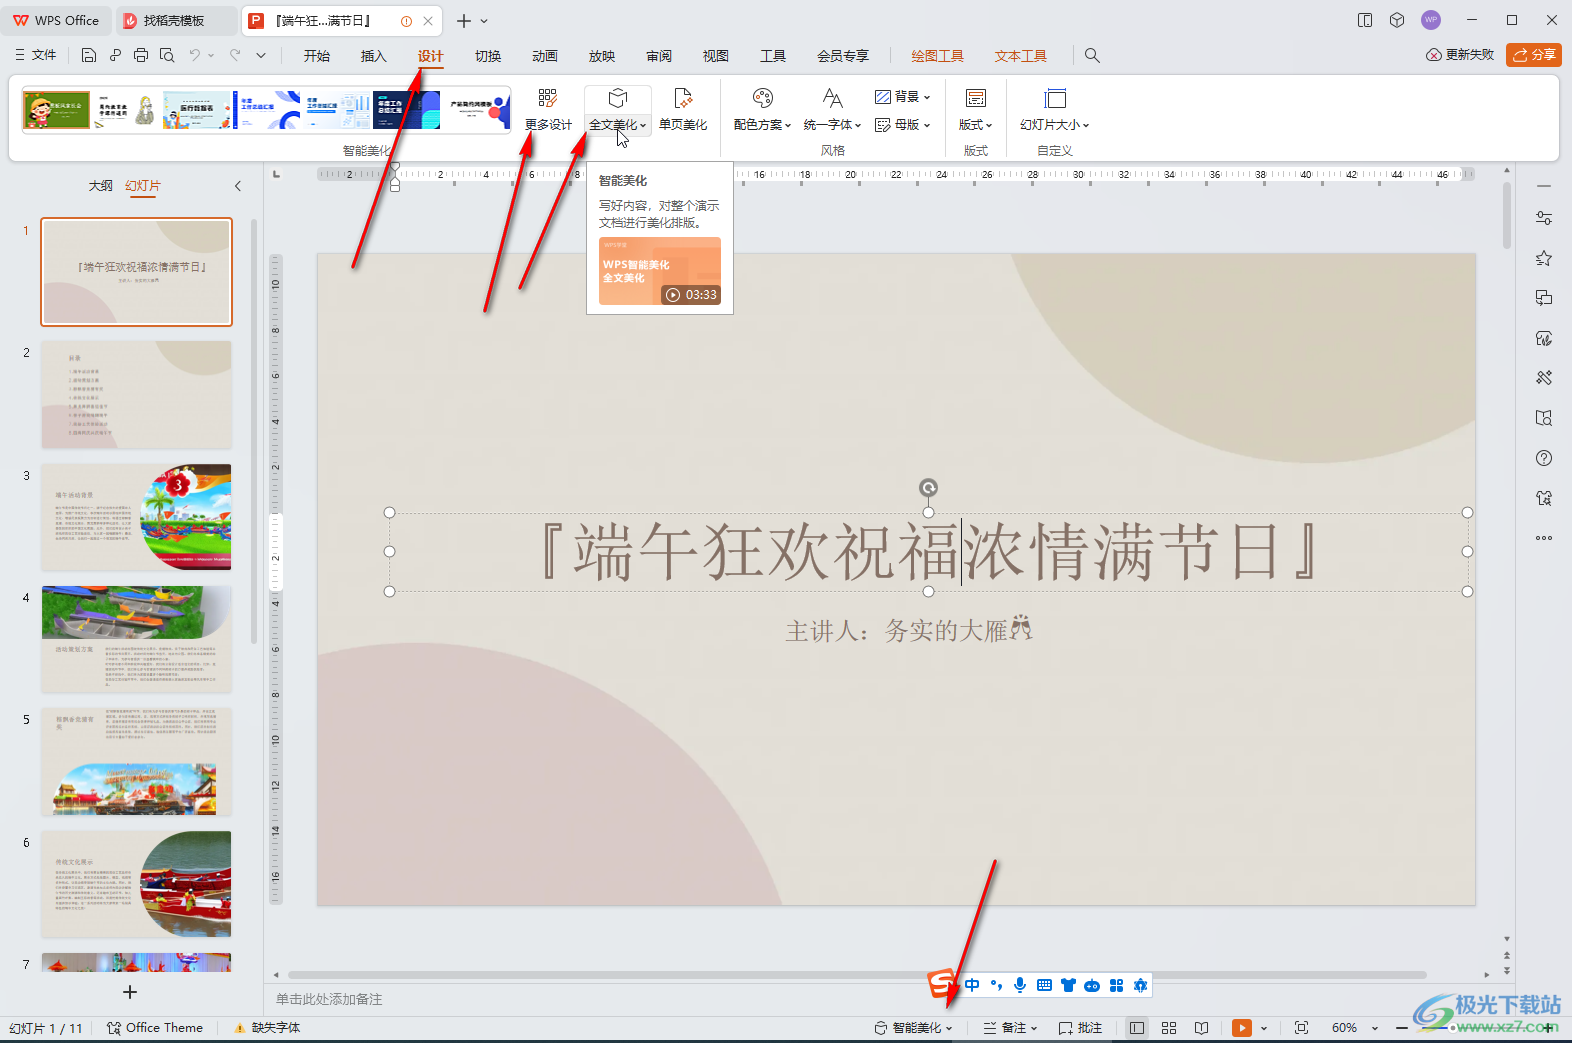The height and width of the screenshot is (1043, 1572).
Task: Choose the green cartoon design template thumbnail
Action: click(56, 110)
